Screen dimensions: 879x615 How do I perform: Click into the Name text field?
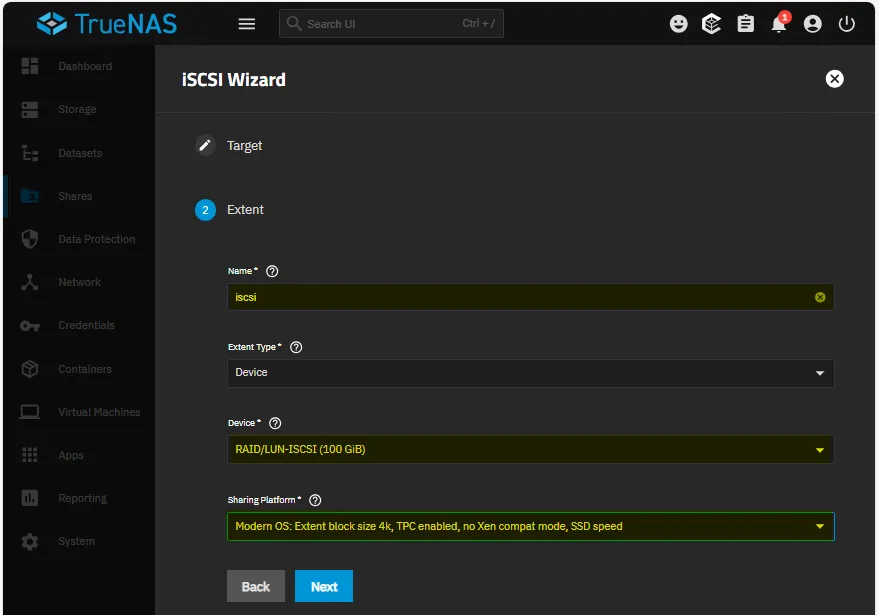point(520,297)
